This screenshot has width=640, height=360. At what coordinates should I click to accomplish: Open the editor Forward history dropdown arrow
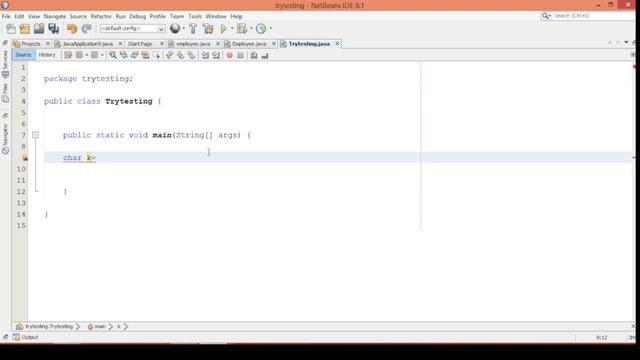point(102,55)
